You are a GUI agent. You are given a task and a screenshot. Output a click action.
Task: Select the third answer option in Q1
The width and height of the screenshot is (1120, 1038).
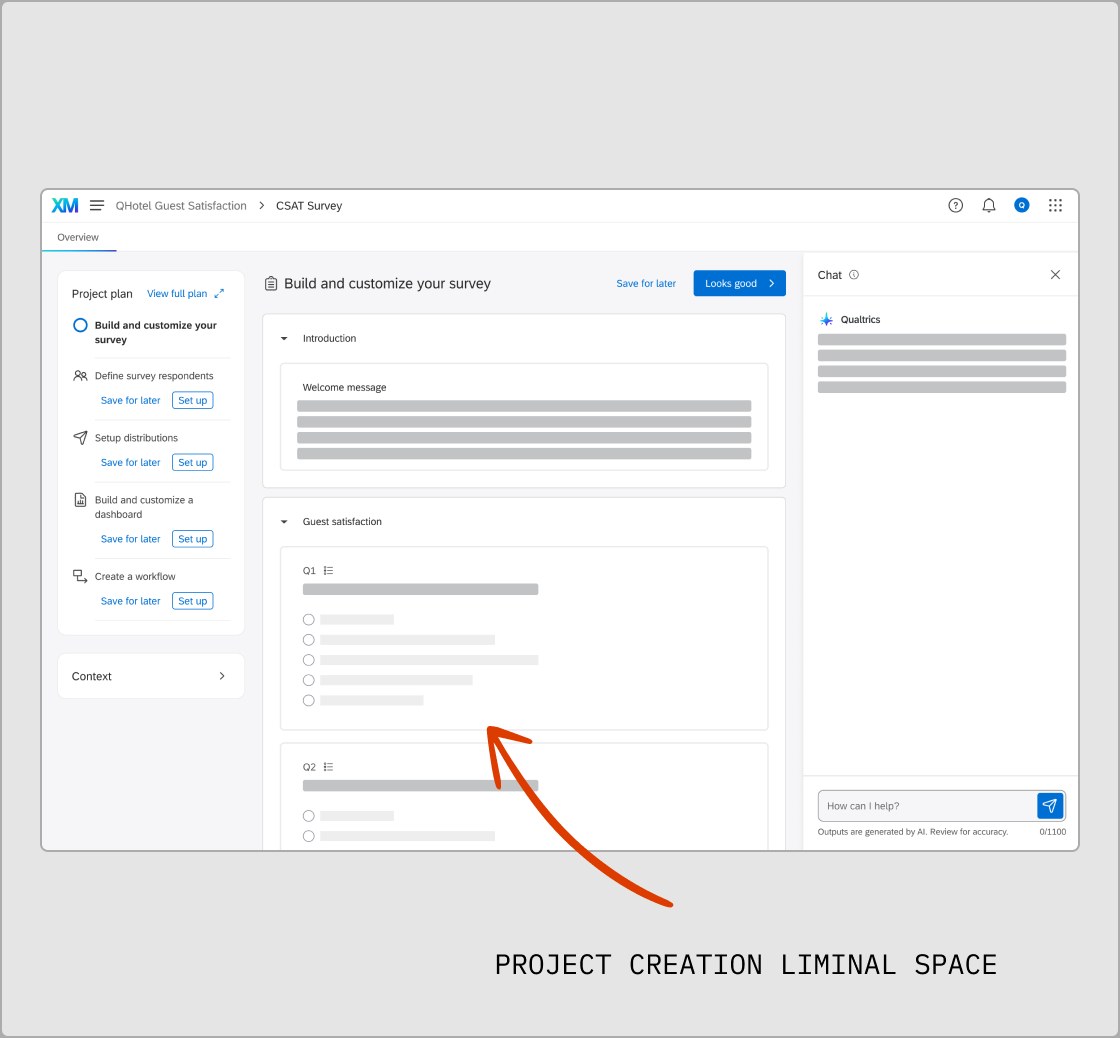(x=309, y=660)
